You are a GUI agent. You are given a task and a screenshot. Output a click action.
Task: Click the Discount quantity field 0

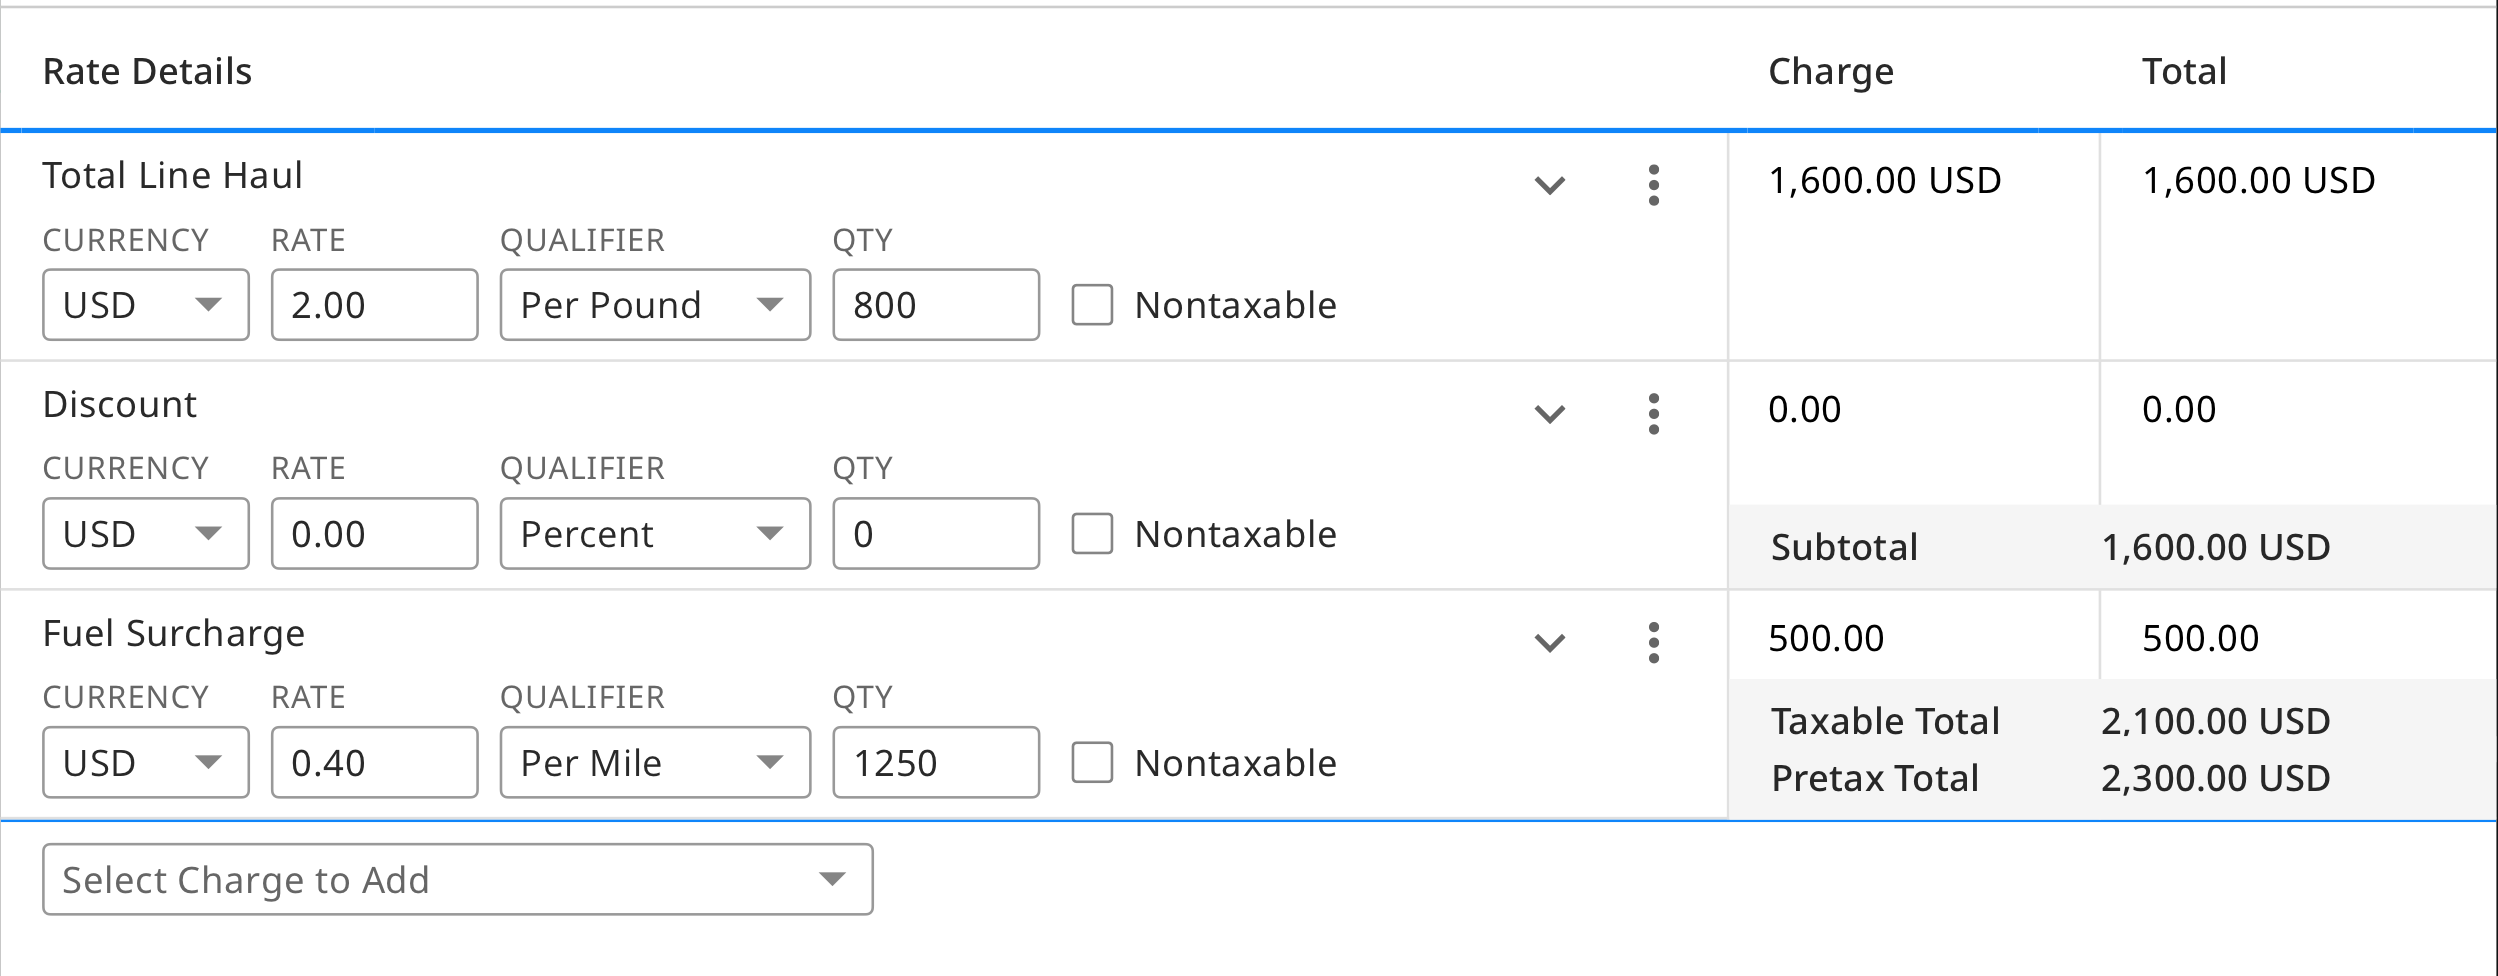click(936, 534)
